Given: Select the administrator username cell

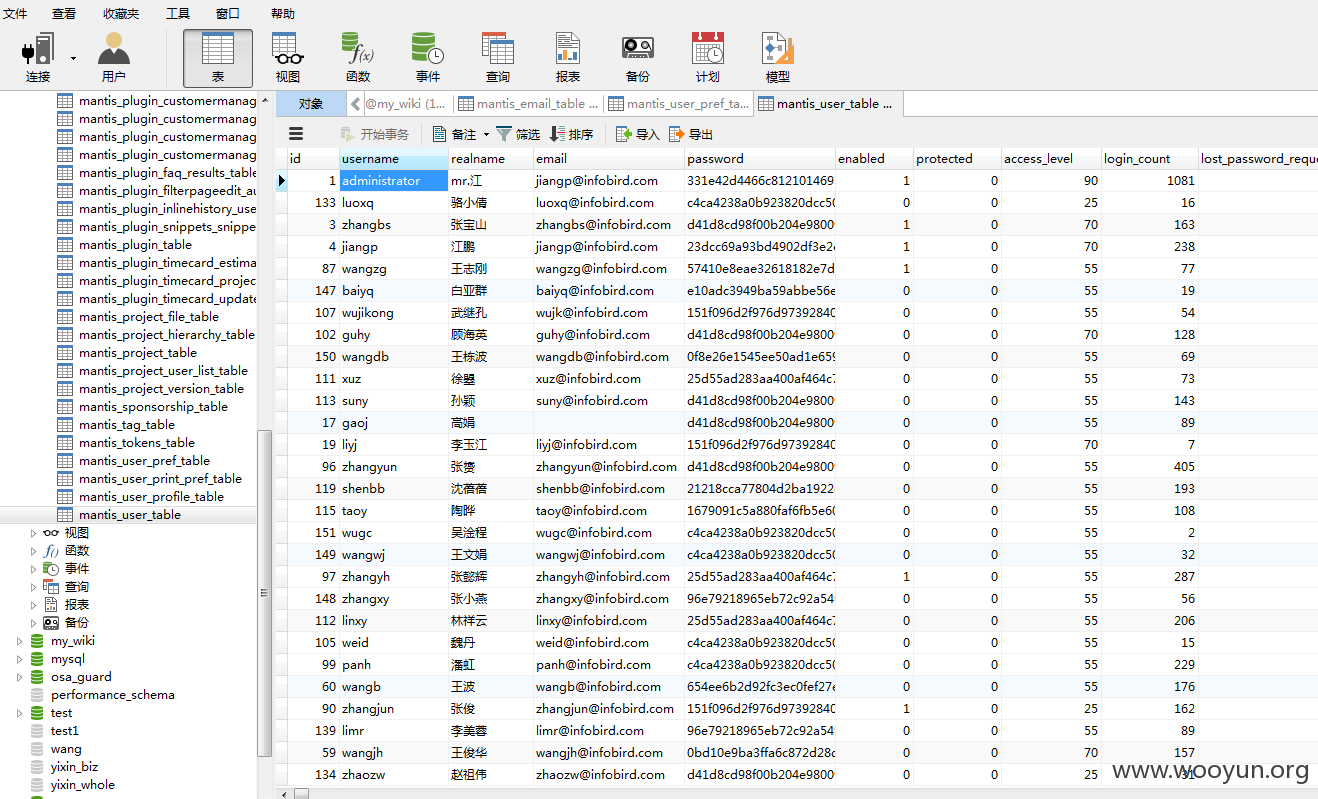Looking at the screenshot, I should pos(393,181).
